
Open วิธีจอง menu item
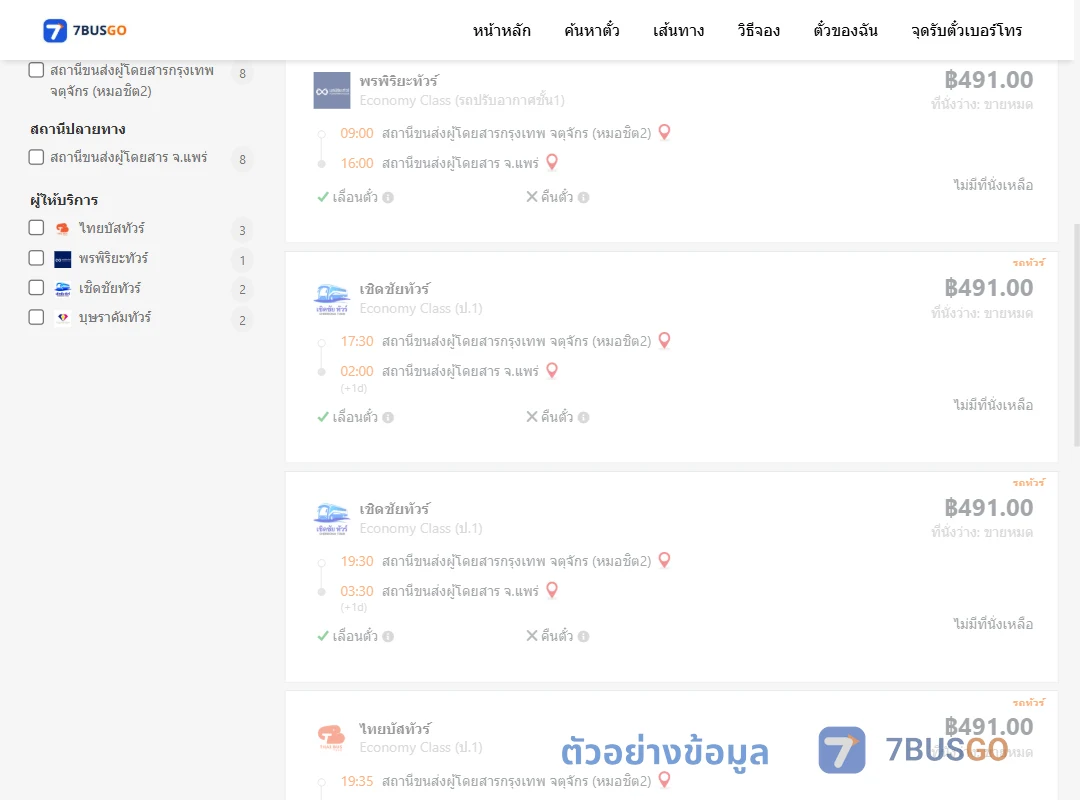[x=758, y=30]
